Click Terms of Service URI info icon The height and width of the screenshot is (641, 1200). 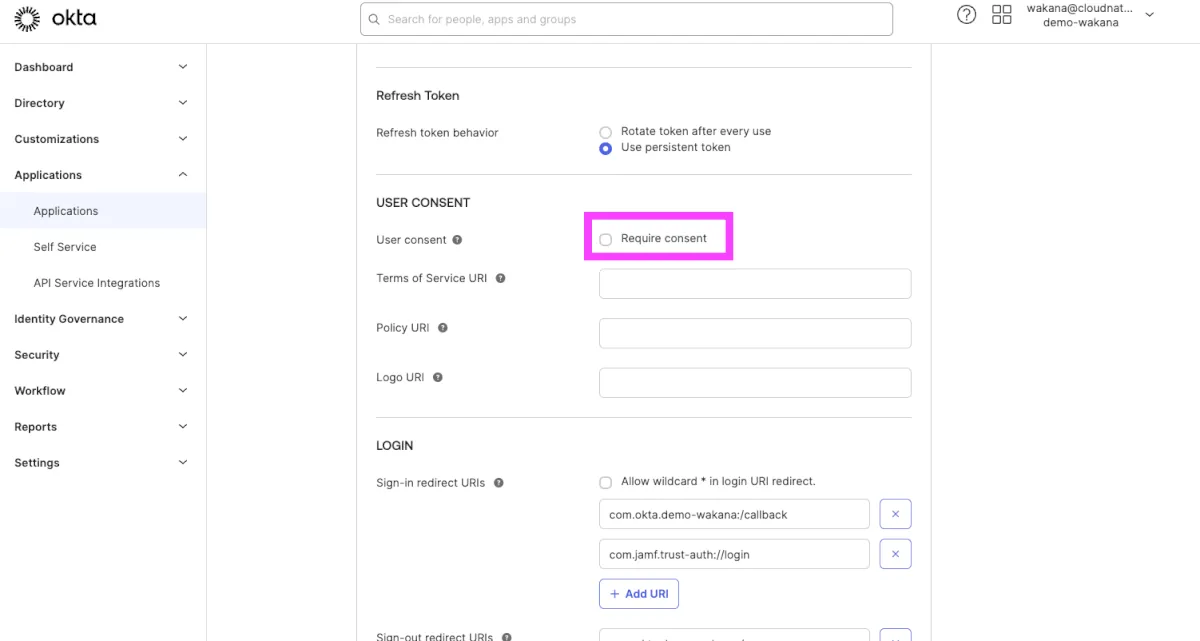501,278
